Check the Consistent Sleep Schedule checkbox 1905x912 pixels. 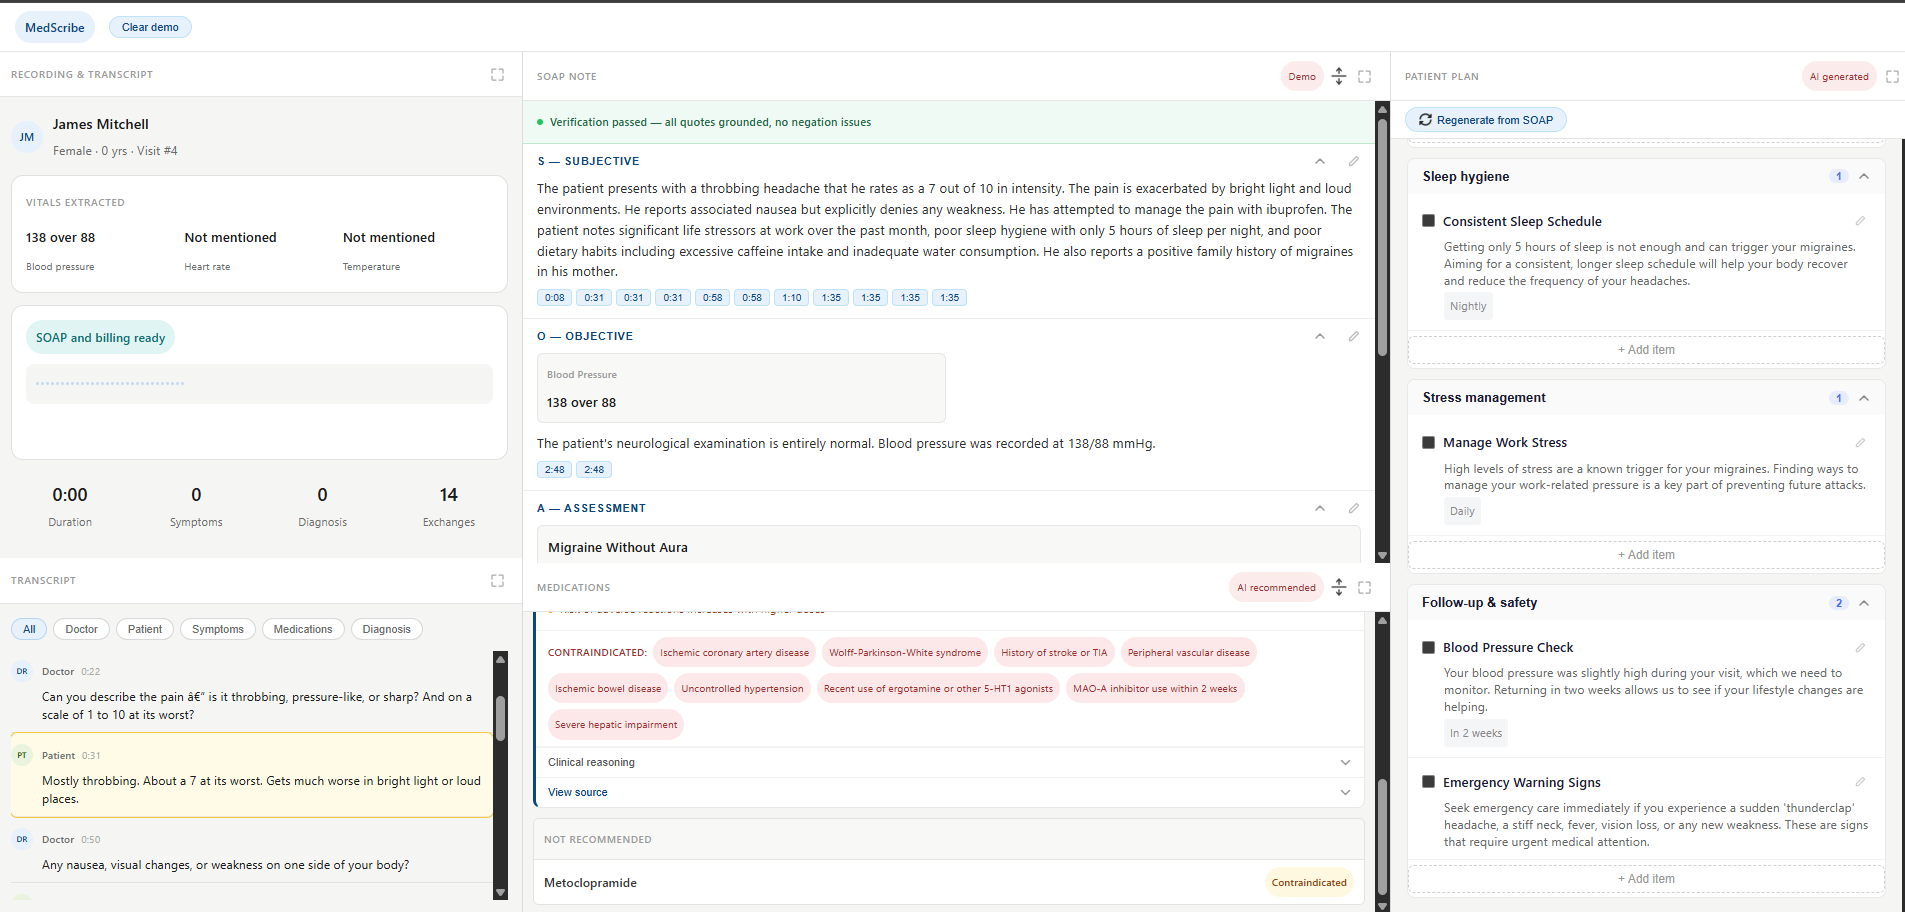coord(1428,221)
